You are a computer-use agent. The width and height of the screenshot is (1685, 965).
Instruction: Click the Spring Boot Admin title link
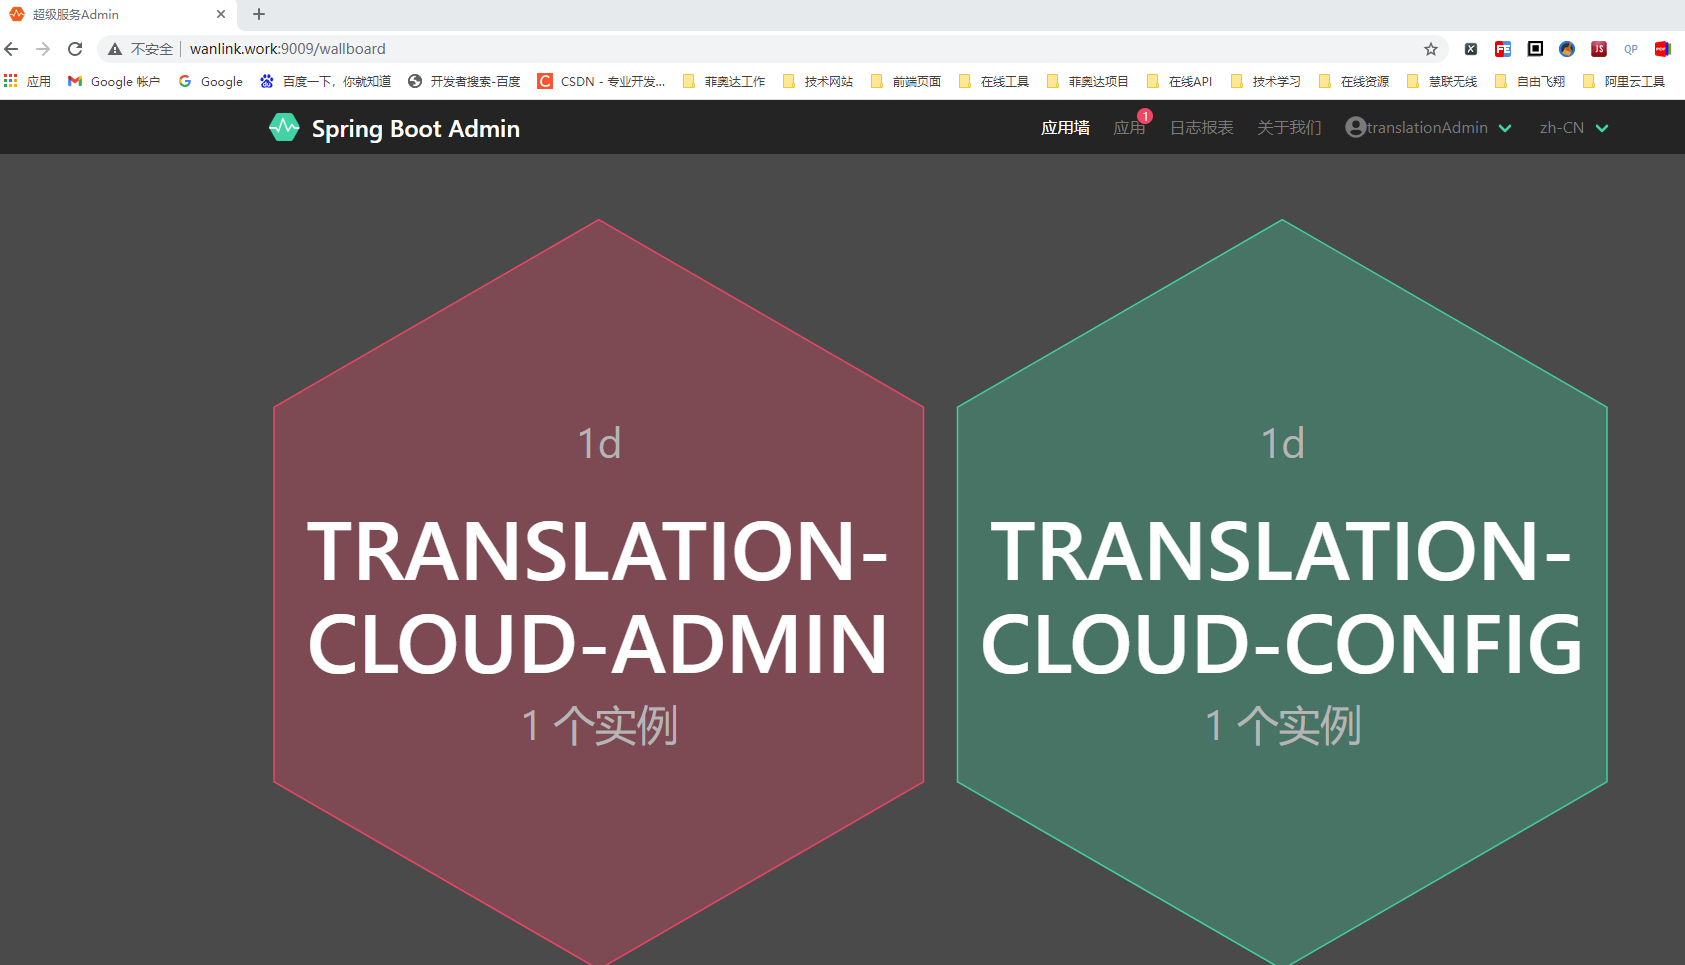coord(415,129)
